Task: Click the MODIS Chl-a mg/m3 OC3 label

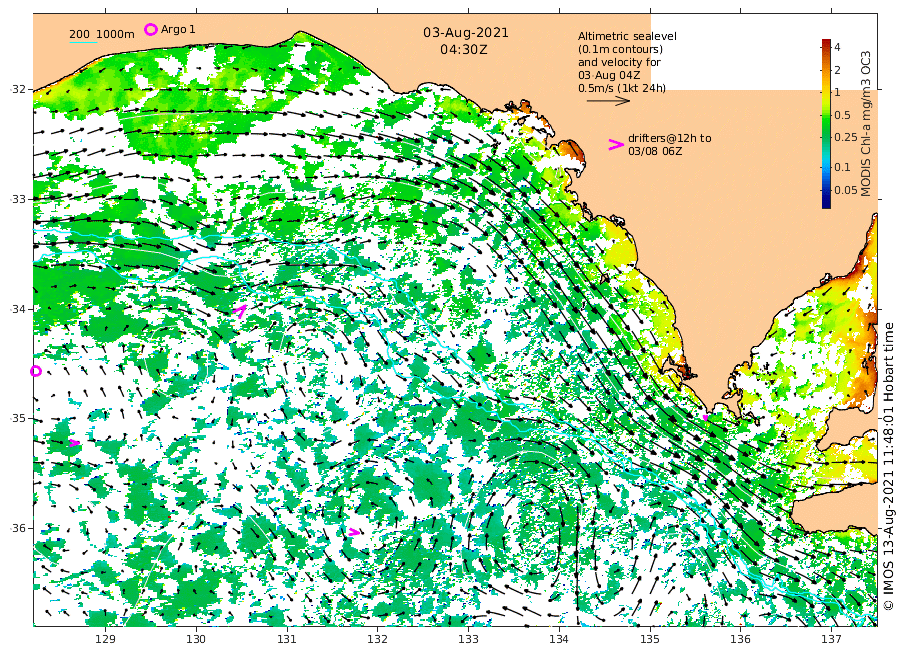Action: 866,124
